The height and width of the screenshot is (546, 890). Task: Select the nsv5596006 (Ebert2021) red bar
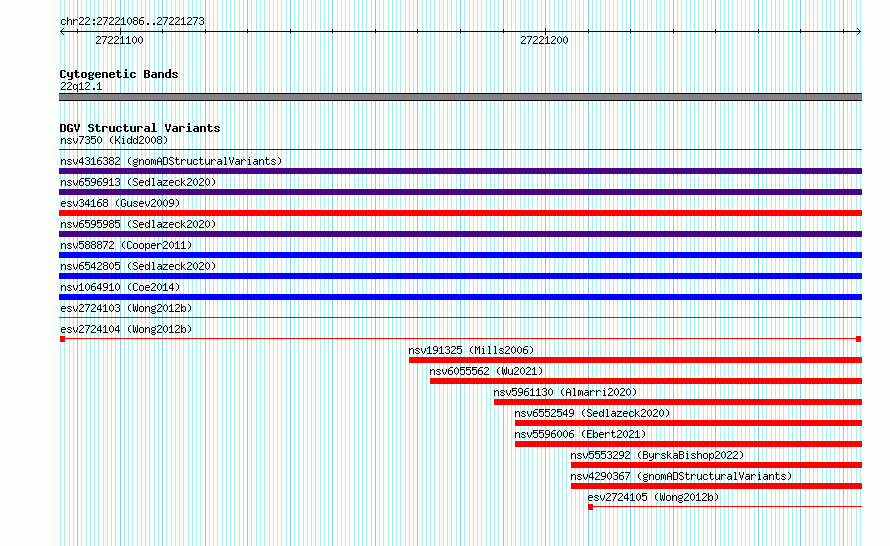tap(689, 444)
